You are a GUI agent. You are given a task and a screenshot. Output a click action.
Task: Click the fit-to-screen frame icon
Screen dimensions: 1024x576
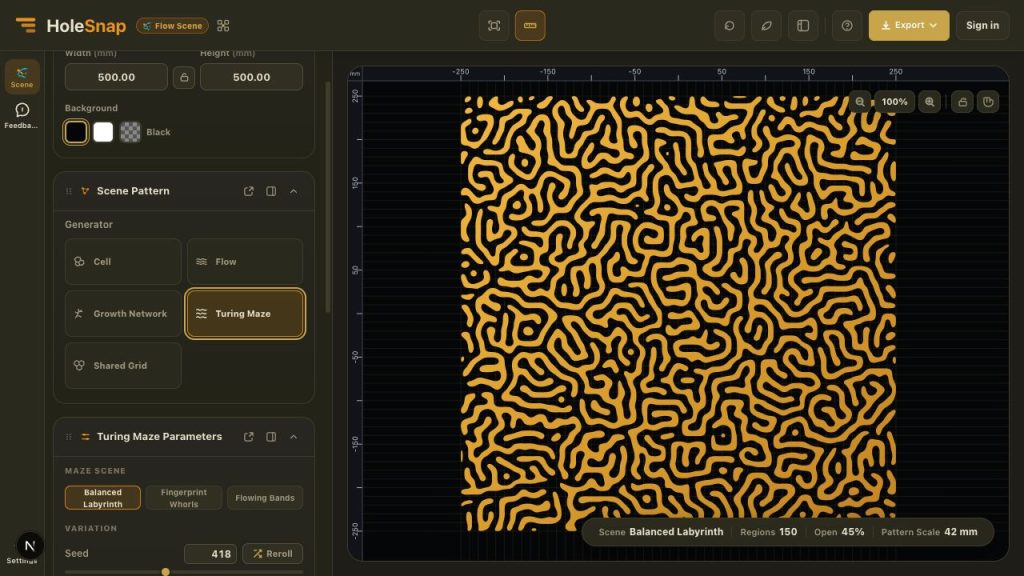(x=494, y=25)
